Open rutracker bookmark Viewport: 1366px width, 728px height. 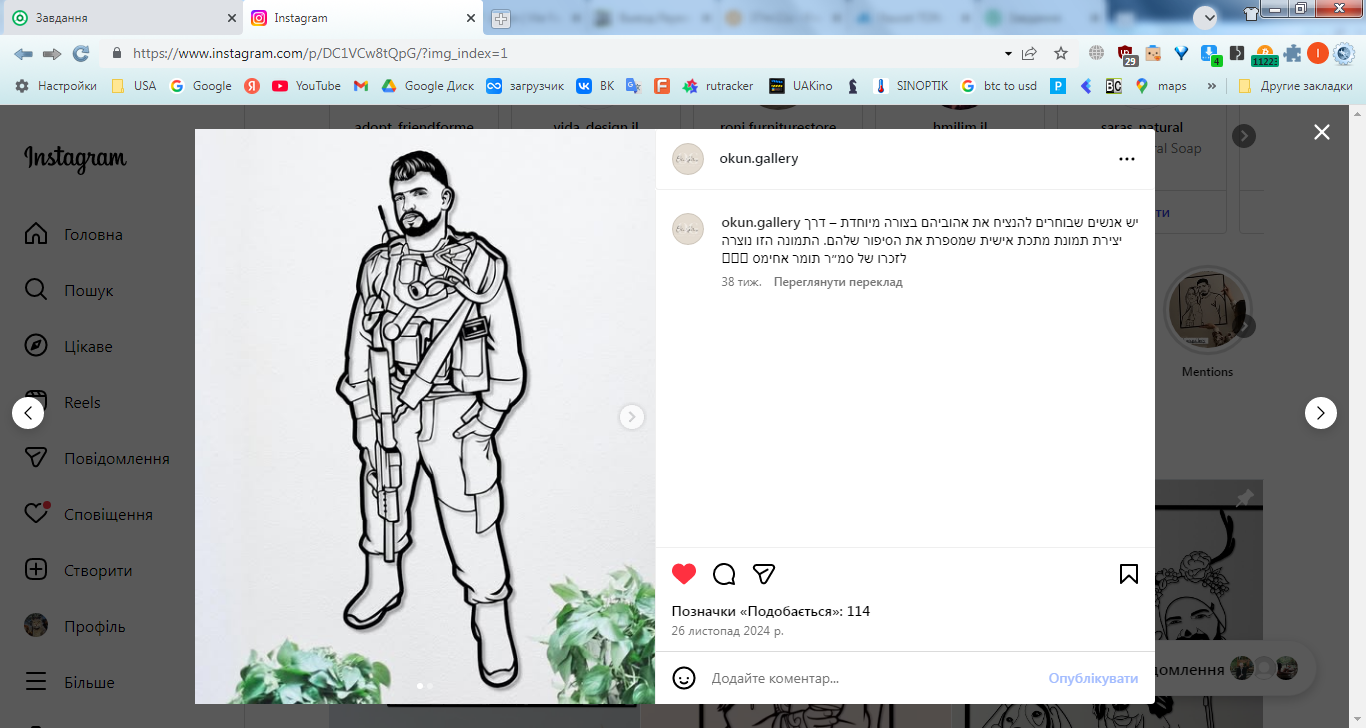point(717,86)
